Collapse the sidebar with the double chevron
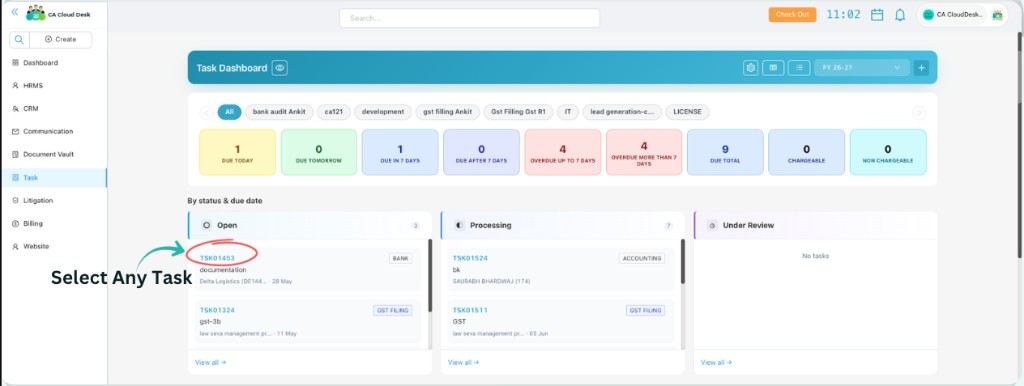 coord(14,12)
